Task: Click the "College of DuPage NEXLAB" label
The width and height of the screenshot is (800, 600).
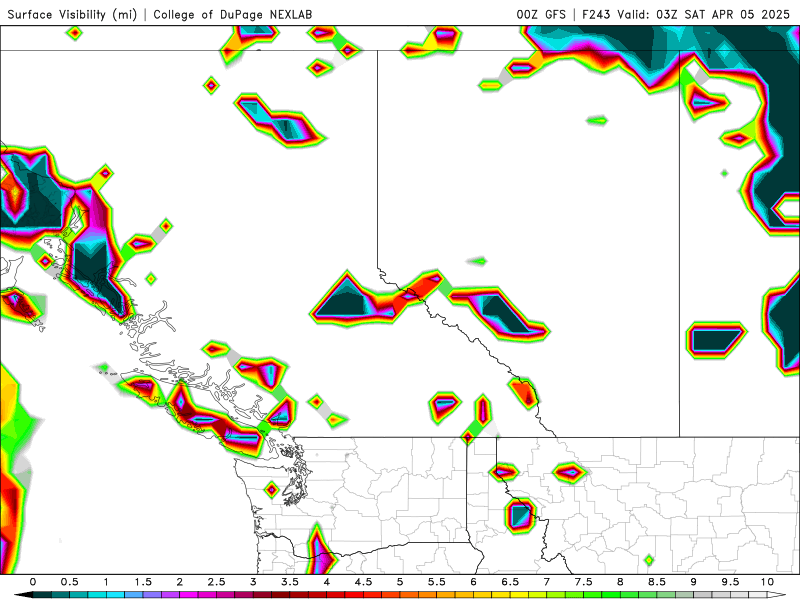Action: coord(233,14)
